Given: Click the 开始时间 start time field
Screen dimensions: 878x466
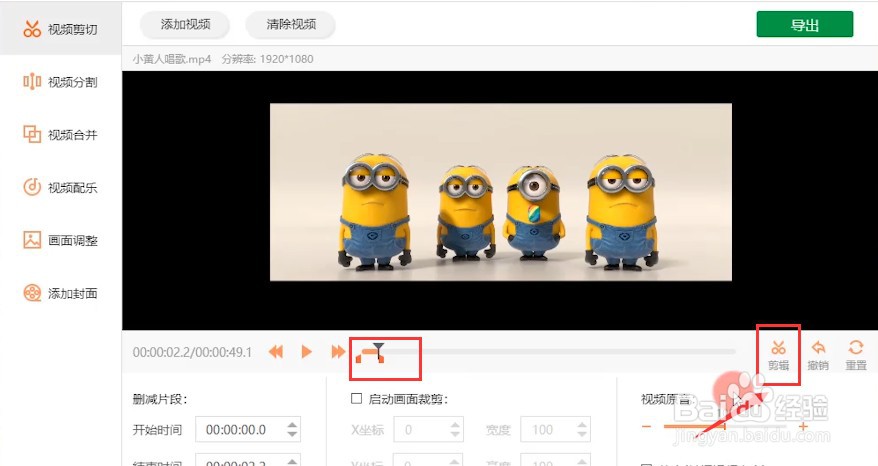Looking at the screenshot, I should tap(248, 430).
